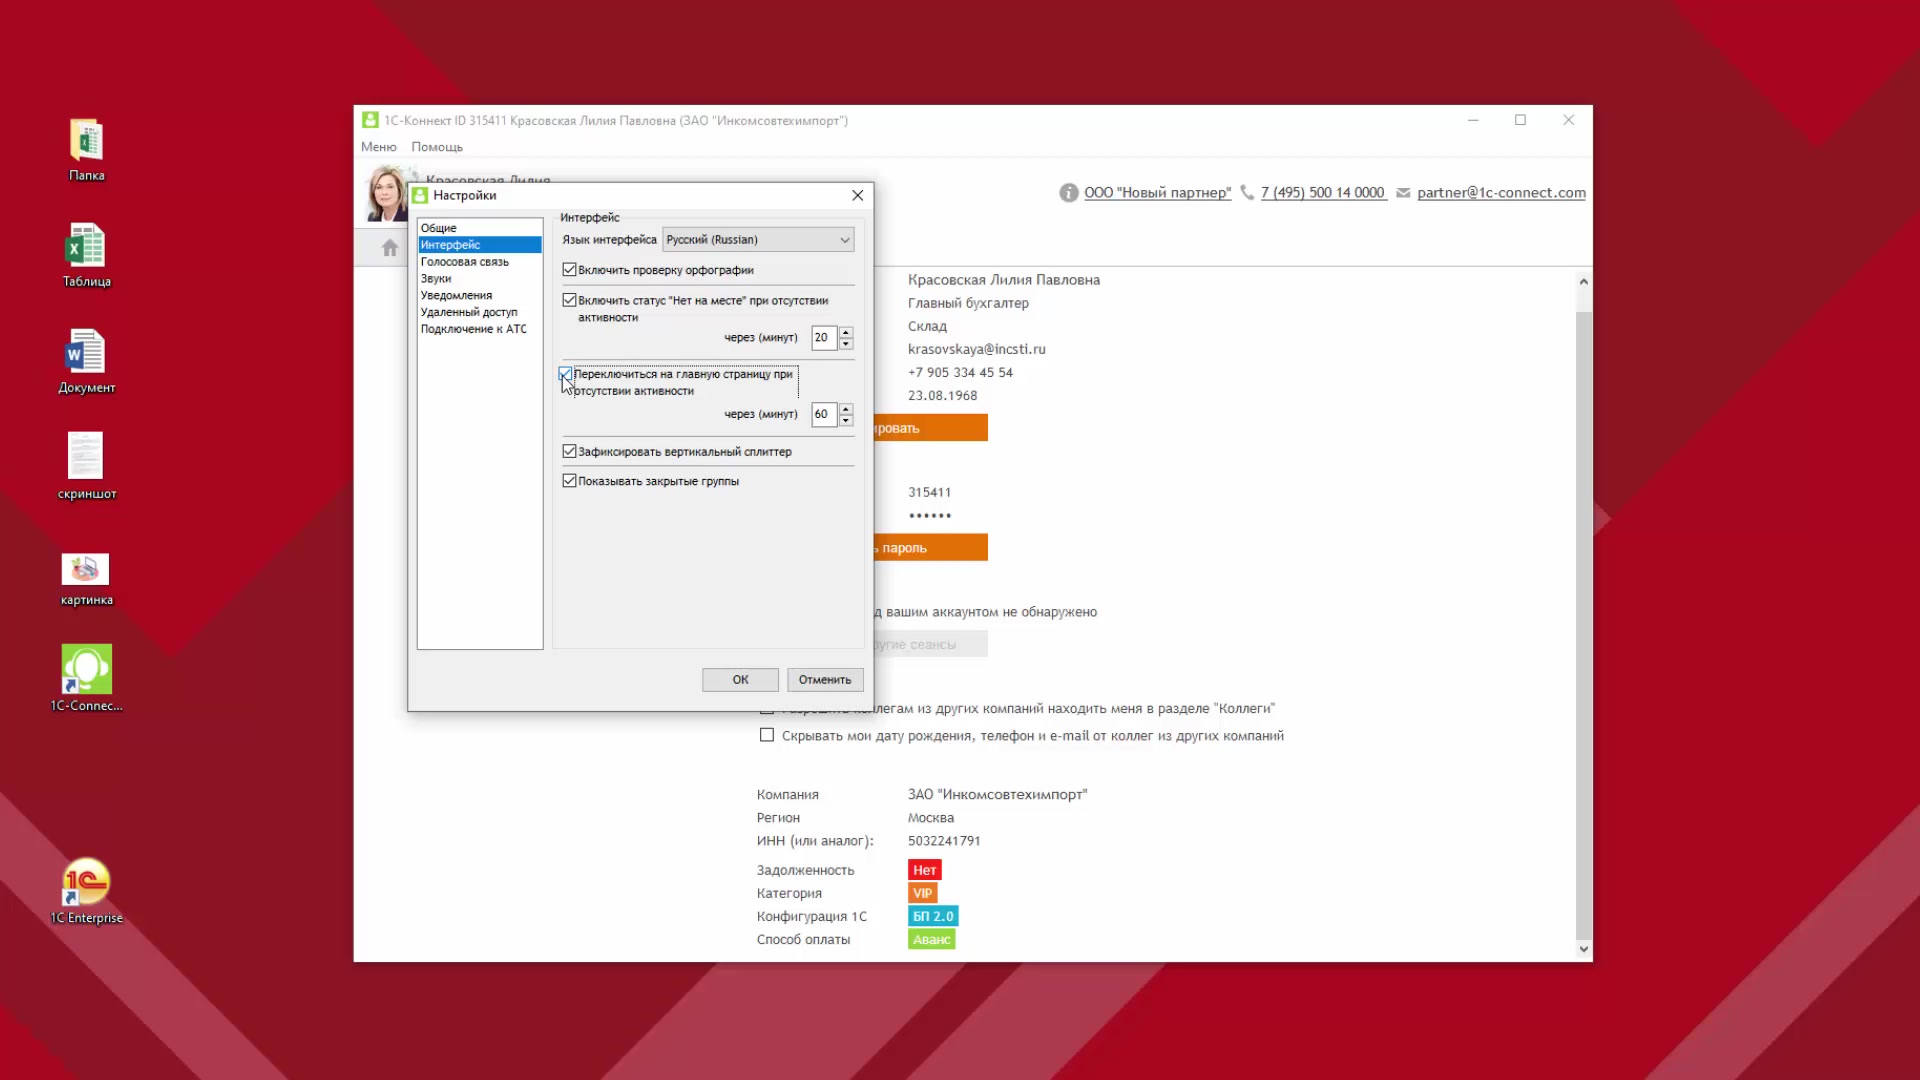The width and height of the screenshot is (1920, 1080).
Task: Select Интерфейс in settings list
Action: [x=480, y=245]
